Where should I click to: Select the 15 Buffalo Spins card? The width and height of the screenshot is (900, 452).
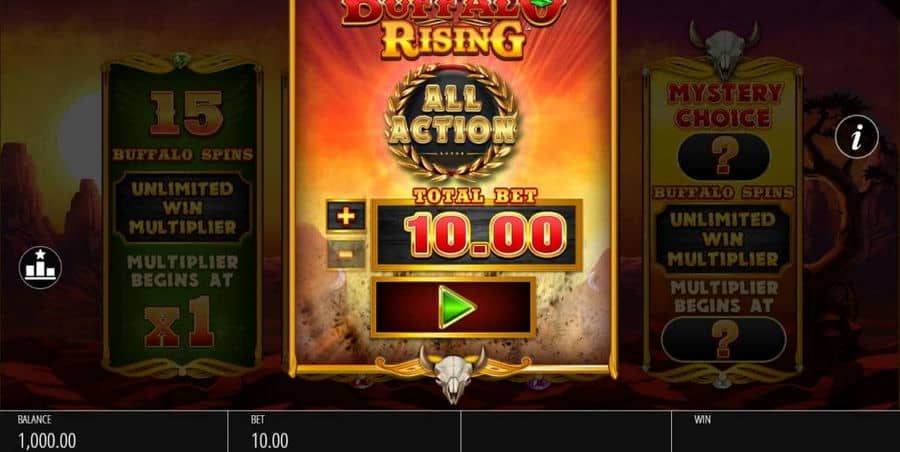[182, 214]
